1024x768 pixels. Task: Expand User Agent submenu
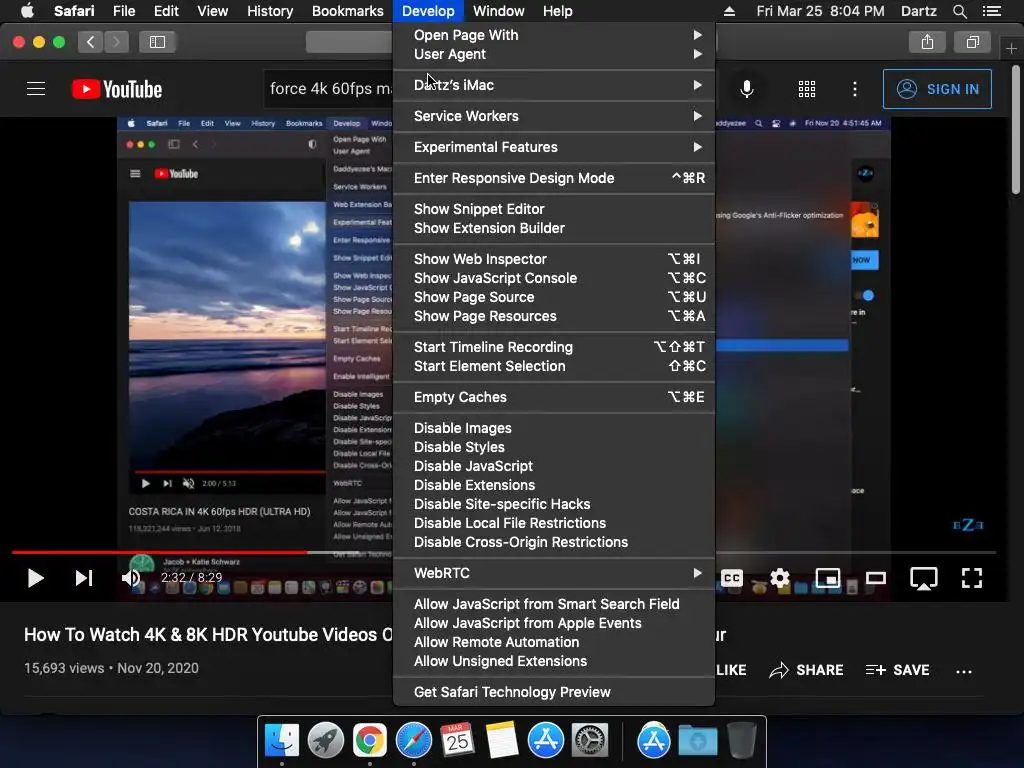[x=554, y=54]
